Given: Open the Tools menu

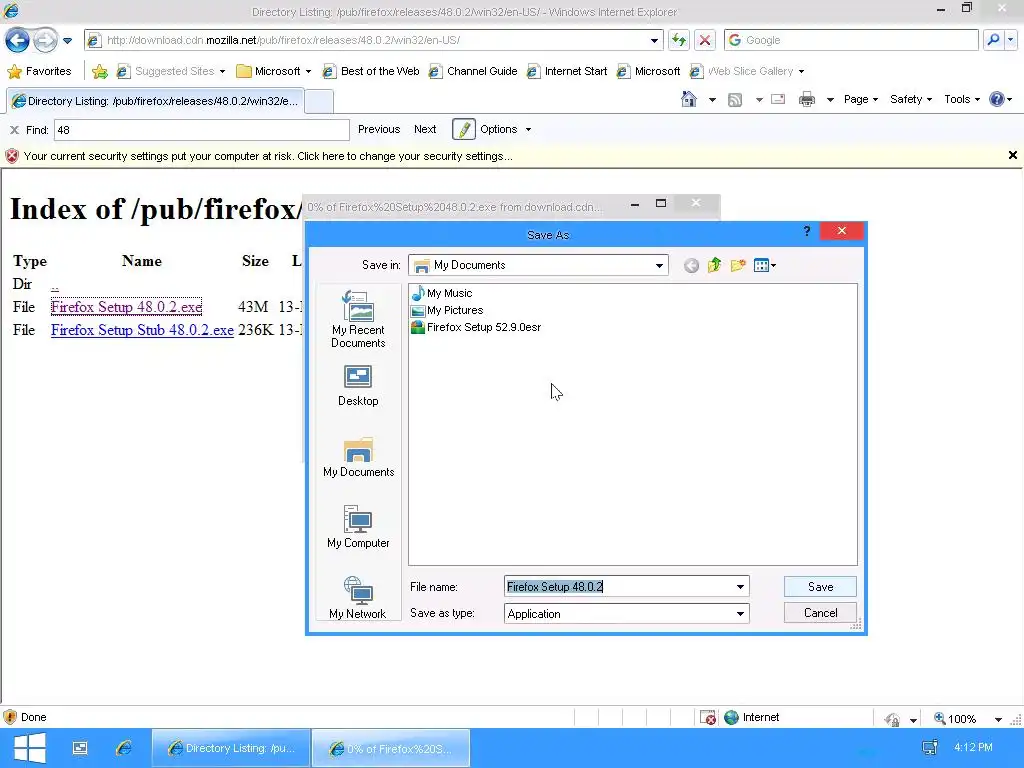Looking at the screenshot, I should 962,99.
